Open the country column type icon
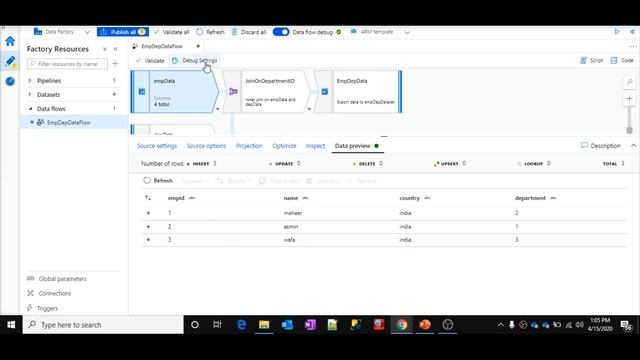The width and height of the screenshot is (640, 360). [427, 198]
